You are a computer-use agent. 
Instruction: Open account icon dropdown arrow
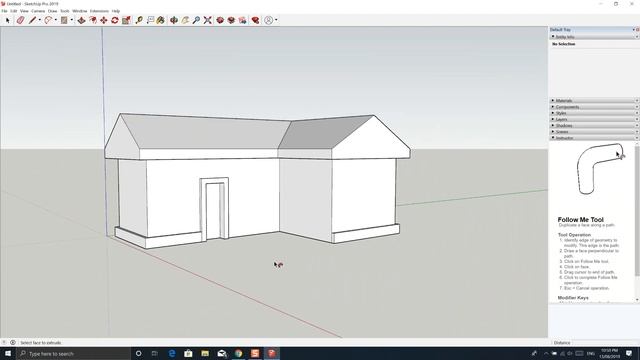tap(276, 20)
